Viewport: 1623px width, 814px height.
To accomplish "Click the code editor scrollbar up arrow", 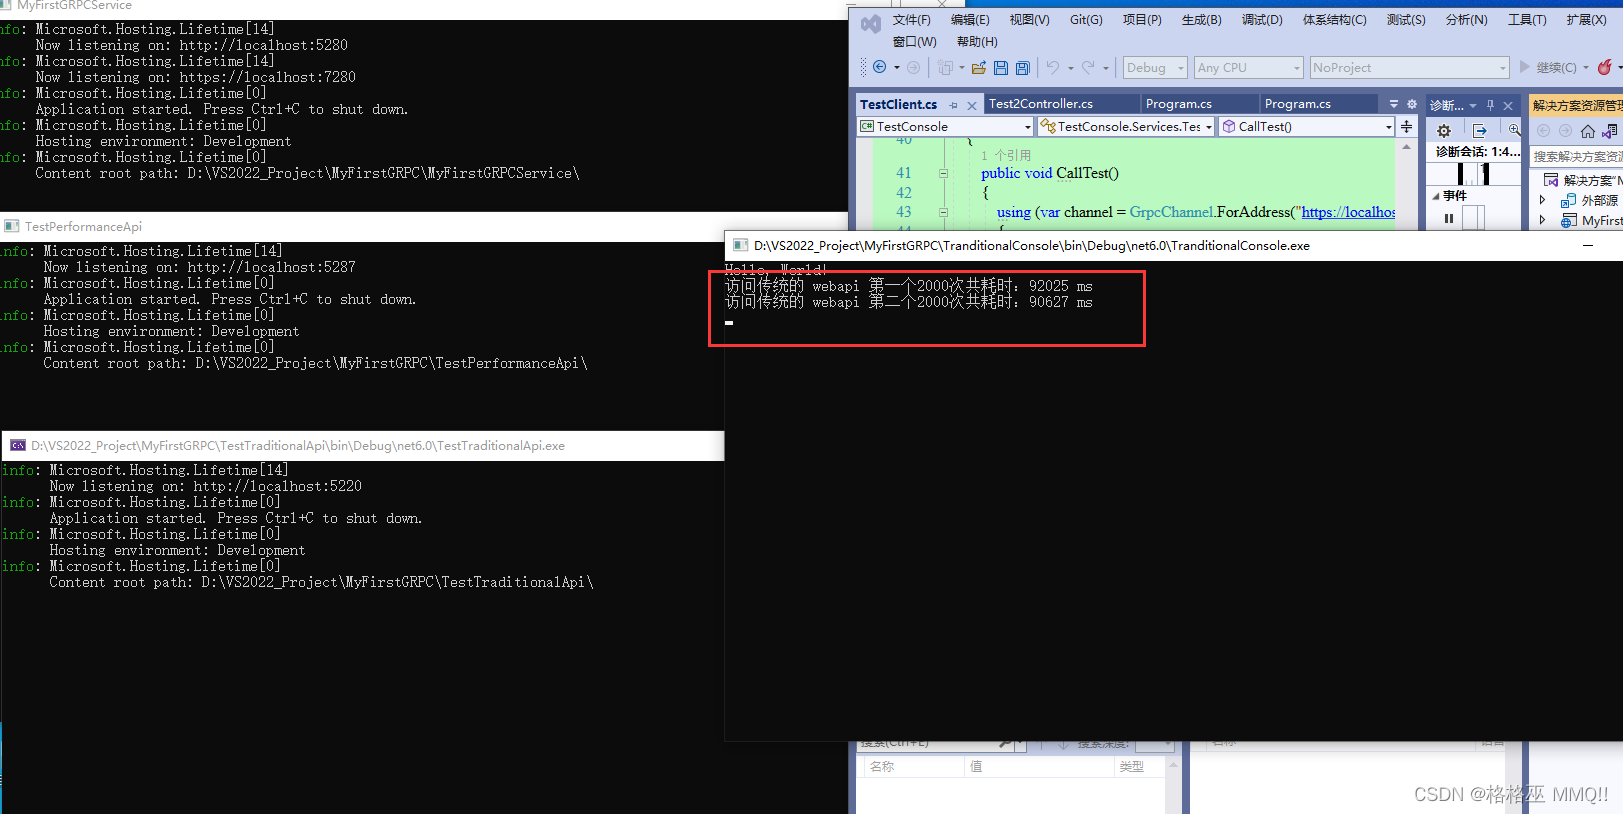I will tap(1407, 147).
